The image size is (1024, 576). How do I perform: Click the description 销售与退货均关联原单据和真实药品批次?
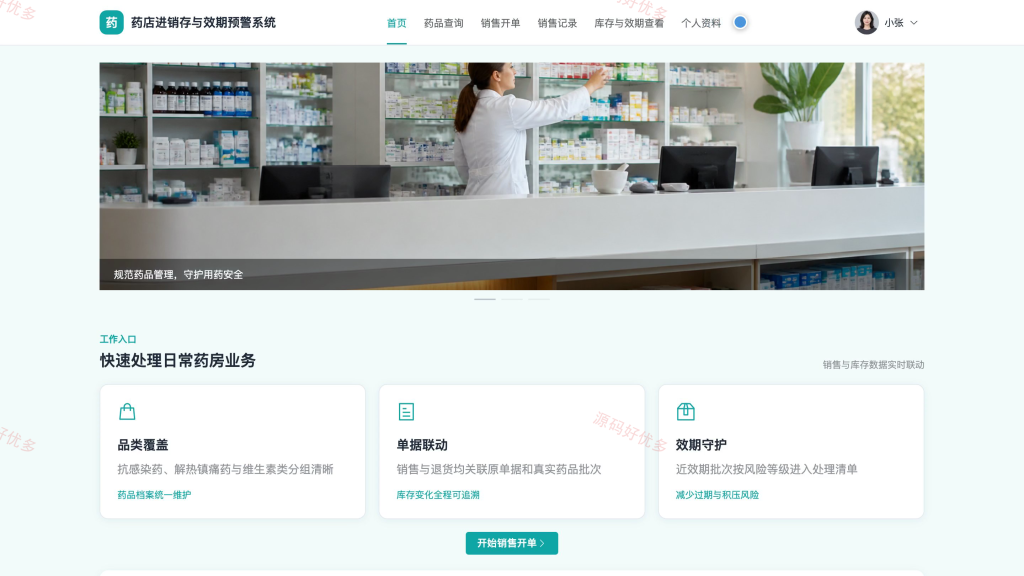[499, 469]
